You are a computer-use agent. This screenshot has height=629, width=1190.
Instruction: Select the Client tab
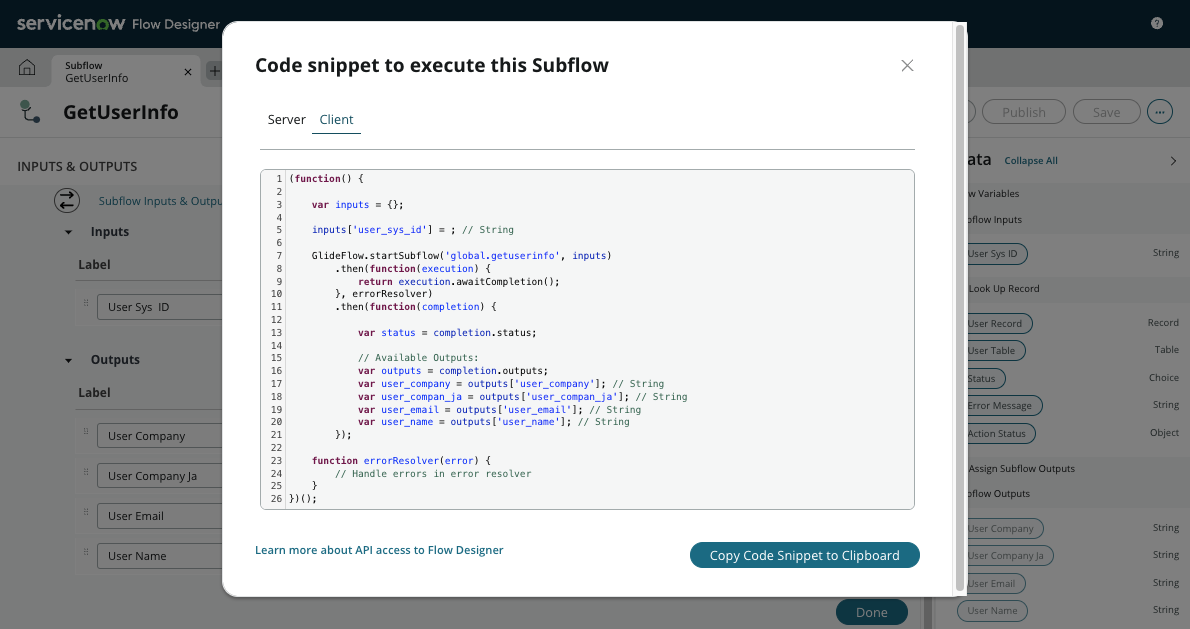coord(336,119)
